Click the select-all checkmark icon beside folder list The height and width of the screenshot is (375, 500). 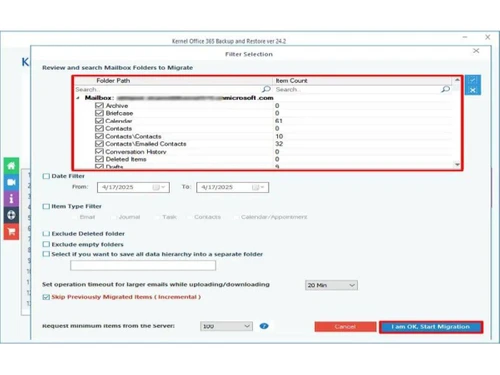[x=473, y=80]
